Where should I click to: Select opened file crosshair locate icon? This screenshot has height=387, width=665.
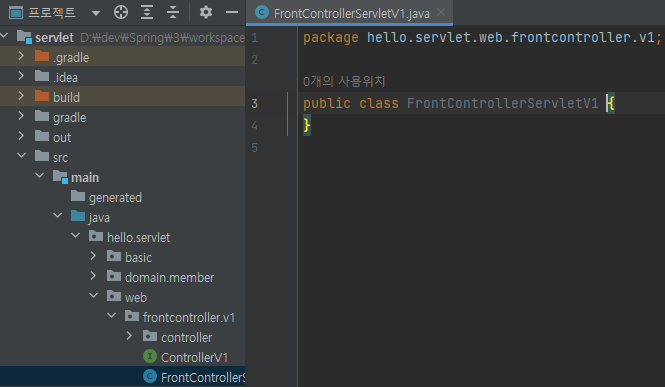coord(121,12)
